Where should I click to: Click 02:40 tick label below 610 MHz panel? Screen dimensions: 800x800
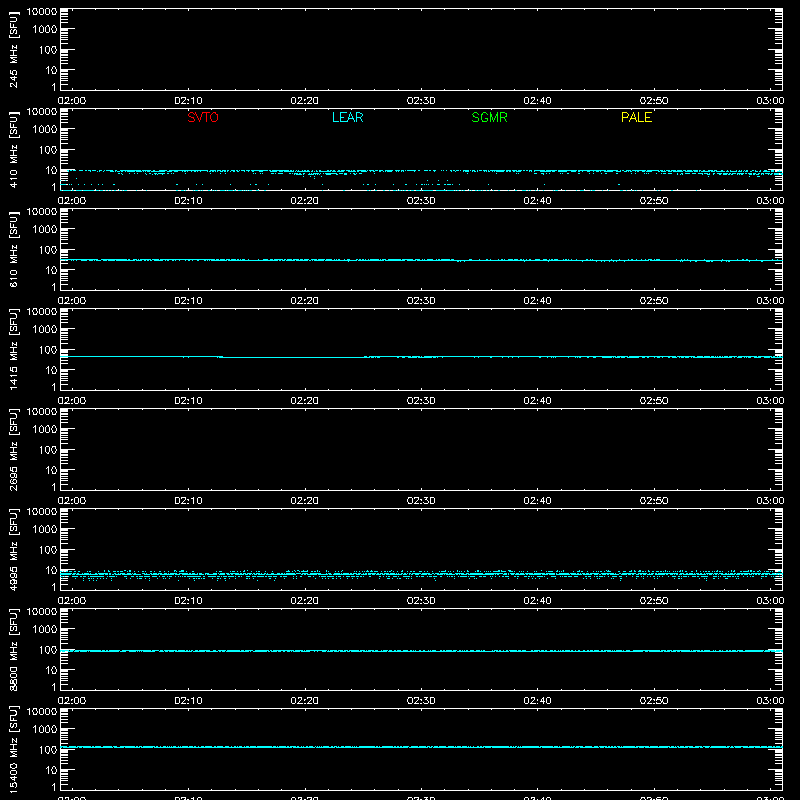click(537, 301)
